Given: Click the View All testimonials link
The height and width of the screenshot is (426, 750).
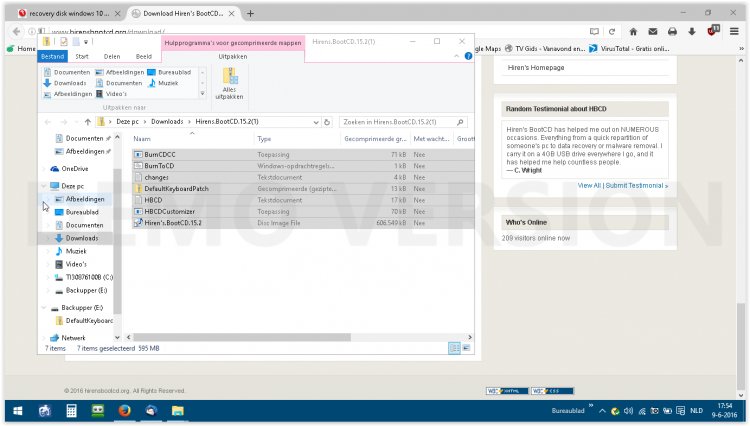Looking at the screenshot, I should click(589, 185).
